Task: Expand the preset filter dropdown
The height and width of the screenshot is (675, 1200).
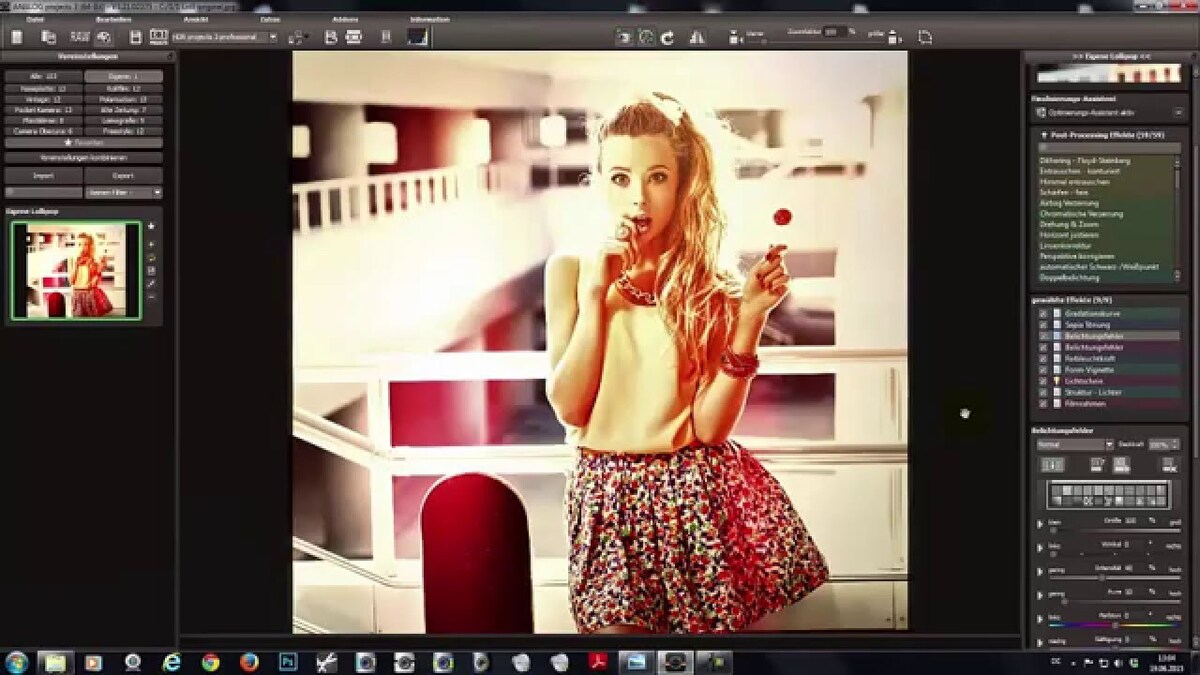Action: point(123,192)
